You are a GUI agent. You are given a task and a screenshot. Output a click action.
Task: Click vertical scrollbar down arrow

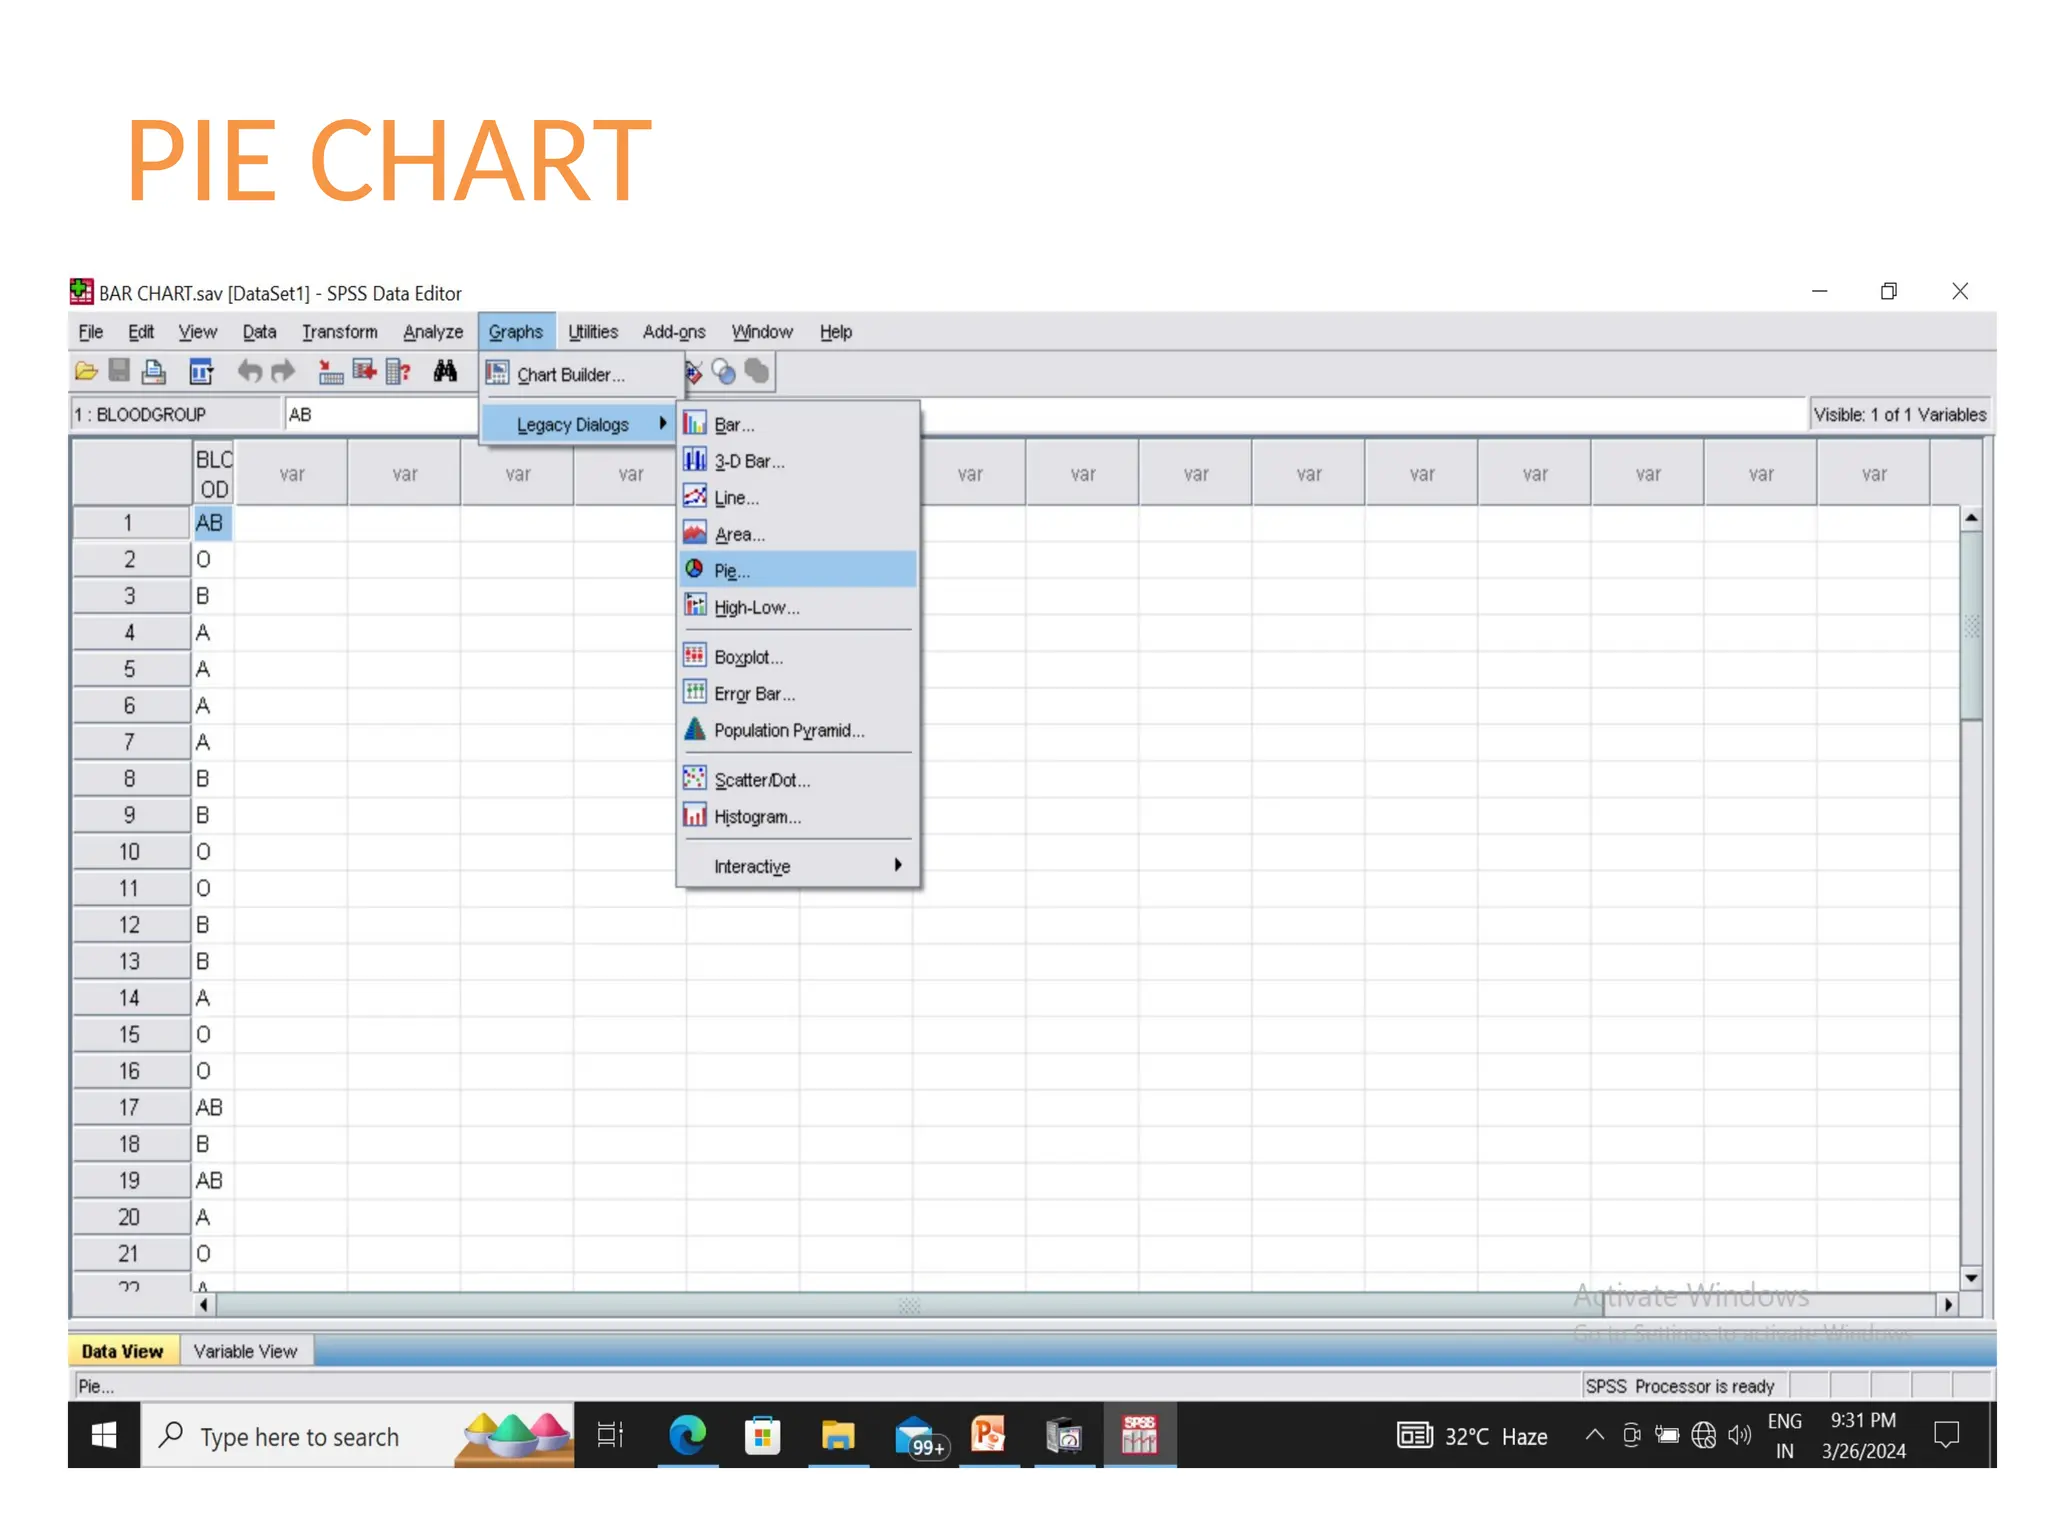[x=1970, y=1278]
